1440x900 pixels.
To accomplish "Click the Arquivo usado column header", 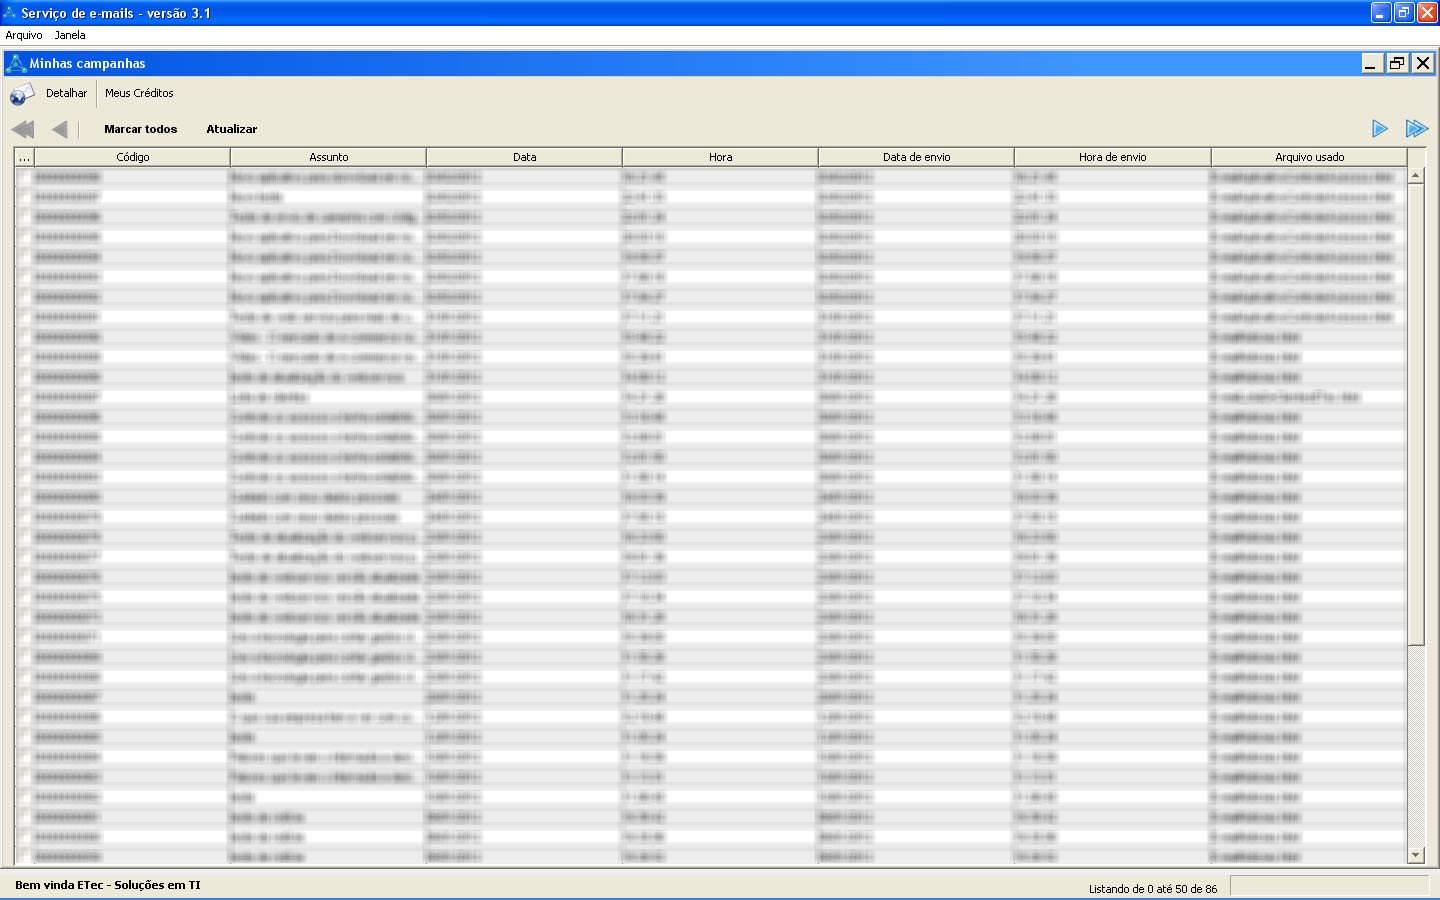I will click(x=1309, y=157).
